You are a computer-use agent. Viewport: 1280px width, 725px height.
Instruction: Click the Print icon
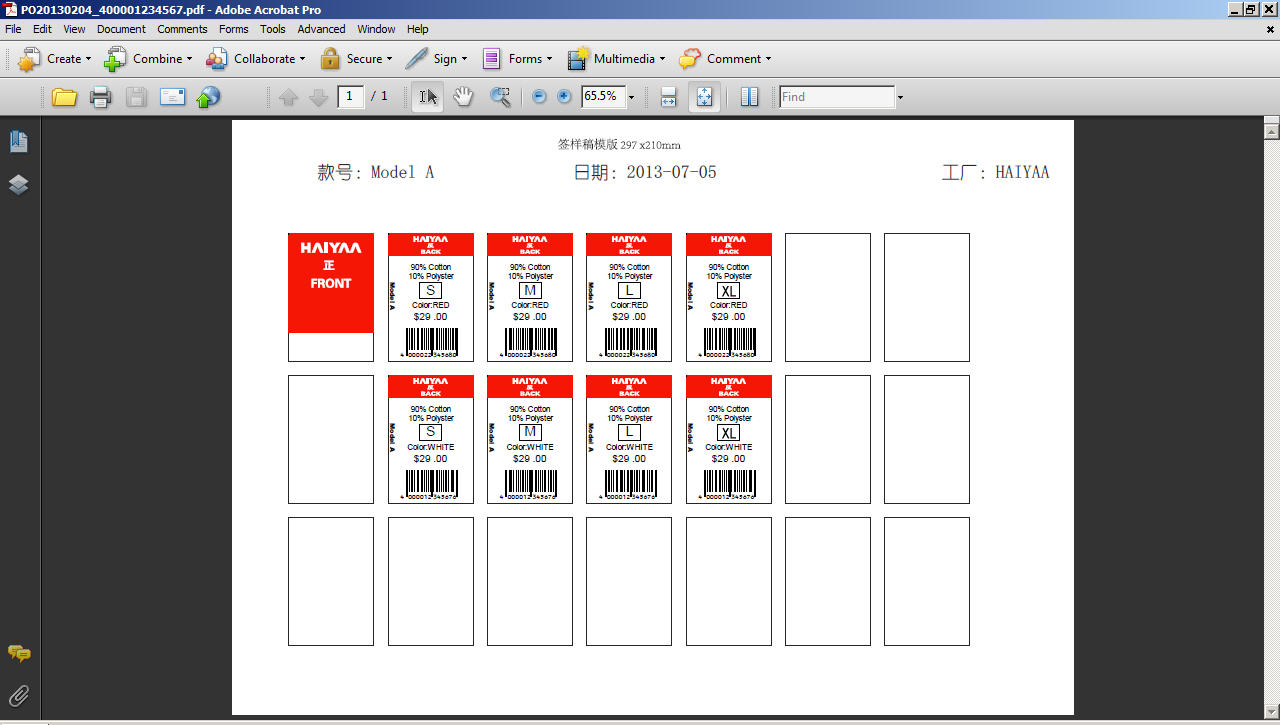click(100, 97)
